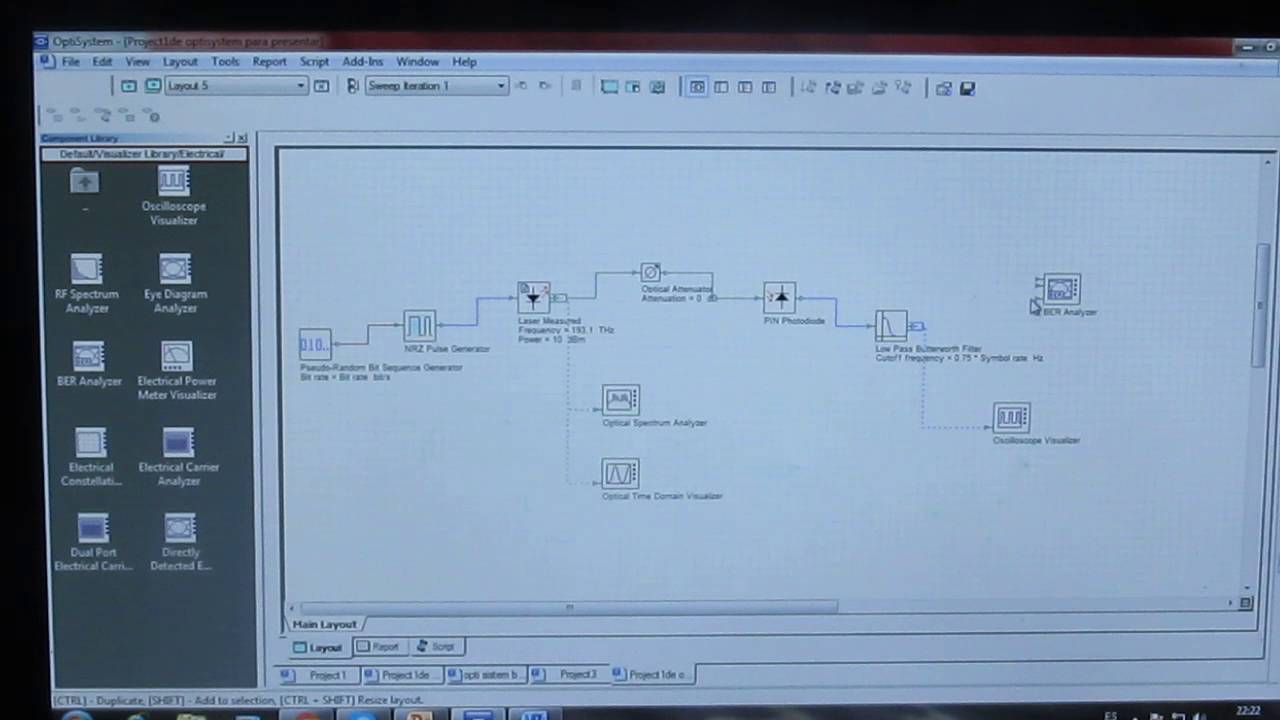Select the Optical Spectrum Analyzer block

(620, 400)
